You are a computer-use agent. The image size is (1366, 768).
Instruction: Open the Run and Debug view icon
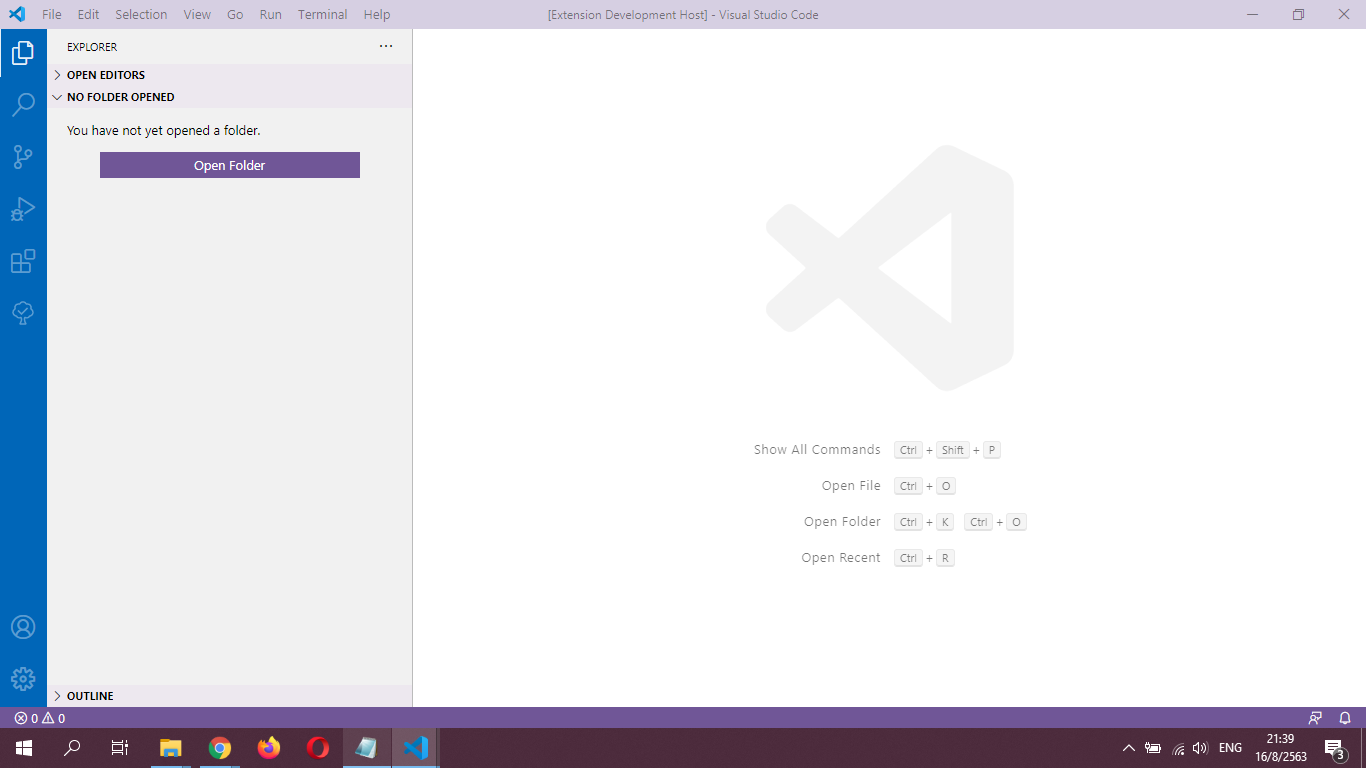coord(23,209)
